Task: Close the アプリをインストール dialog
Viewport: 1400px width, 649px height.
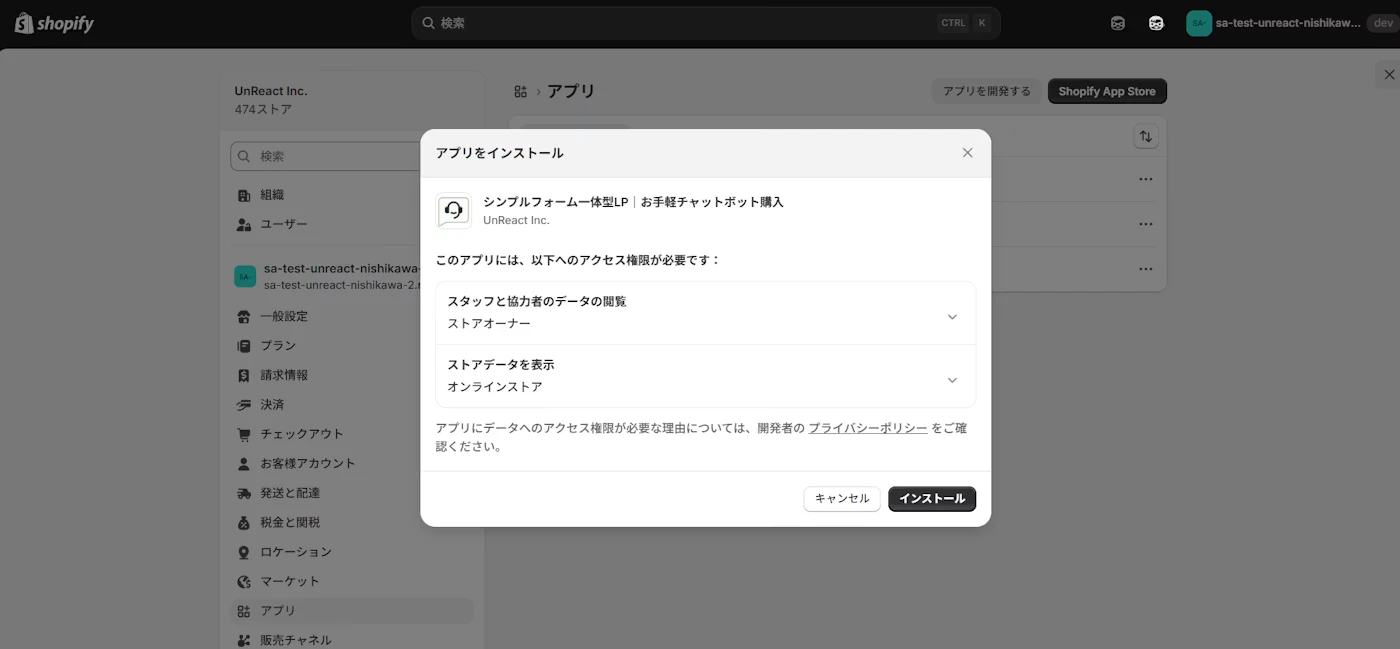Action: 967,153
